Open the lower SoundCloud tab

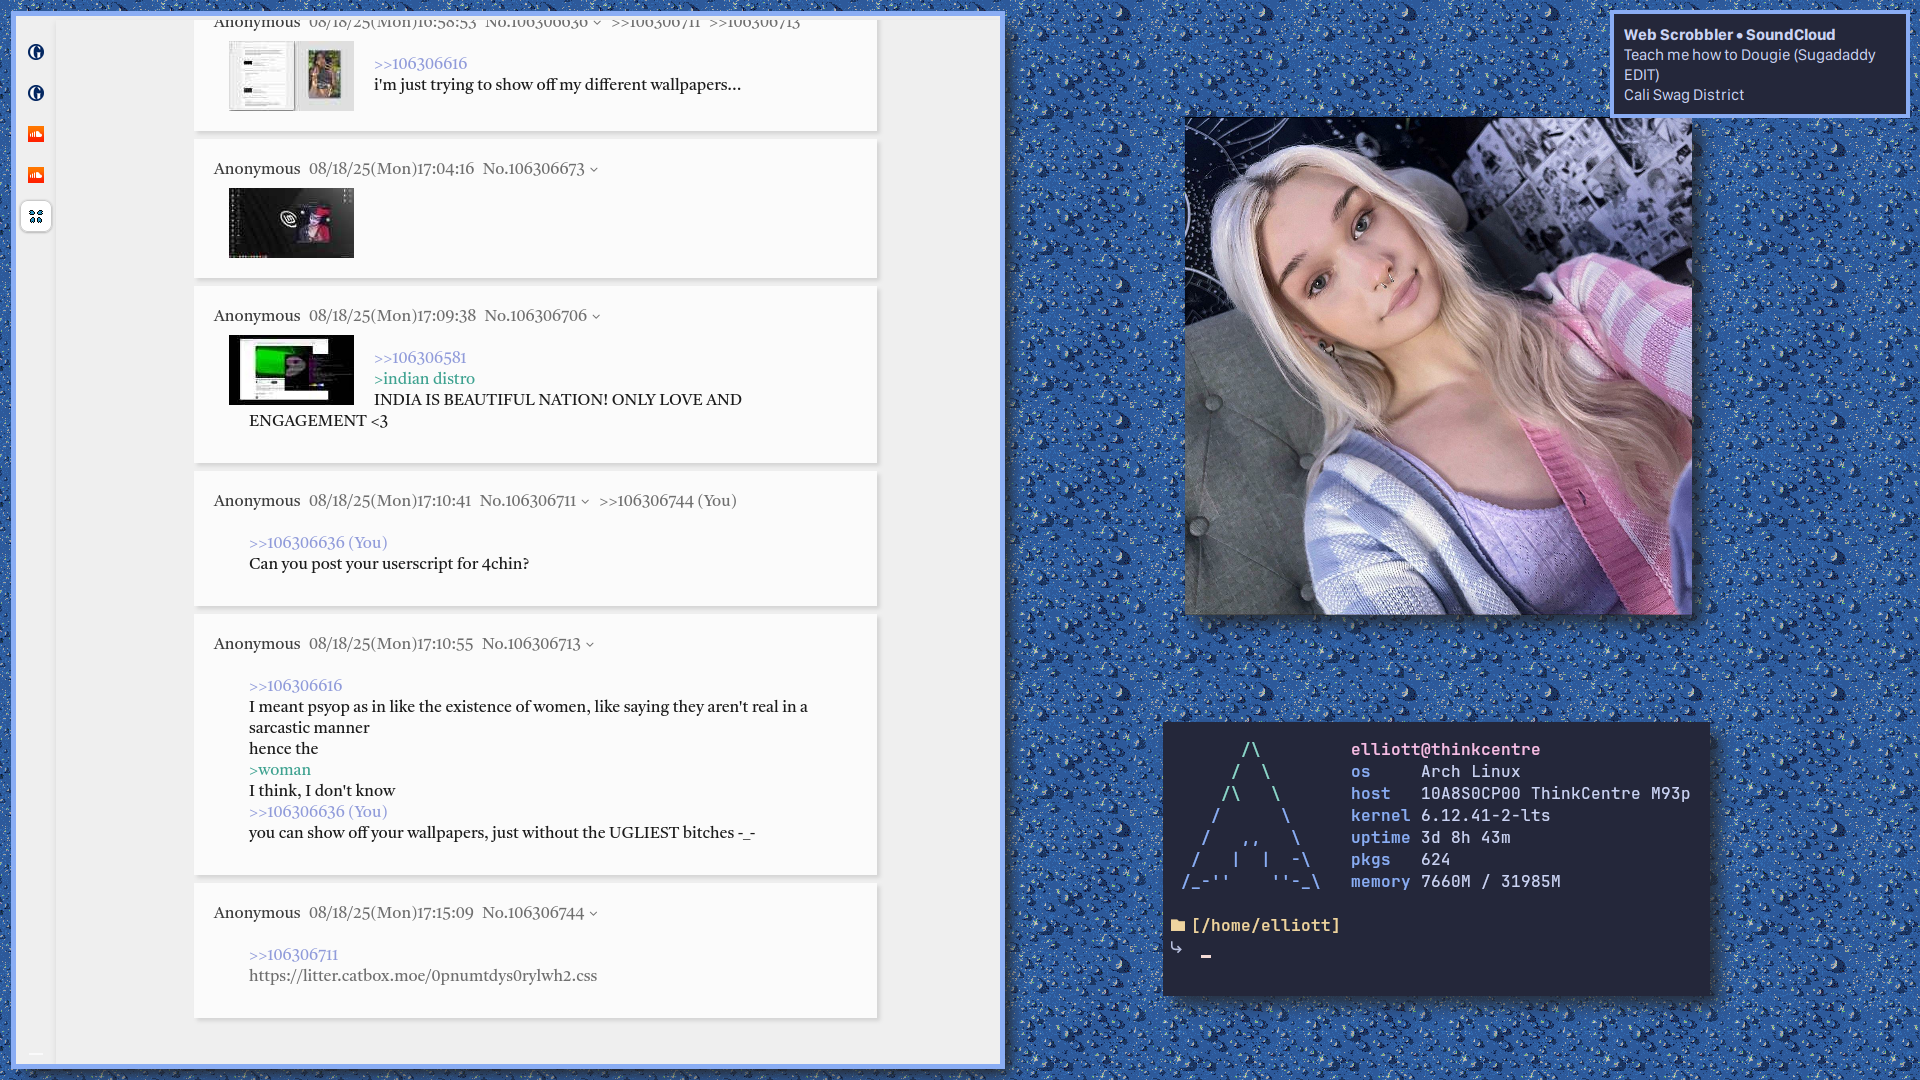[x=36, y=175]
